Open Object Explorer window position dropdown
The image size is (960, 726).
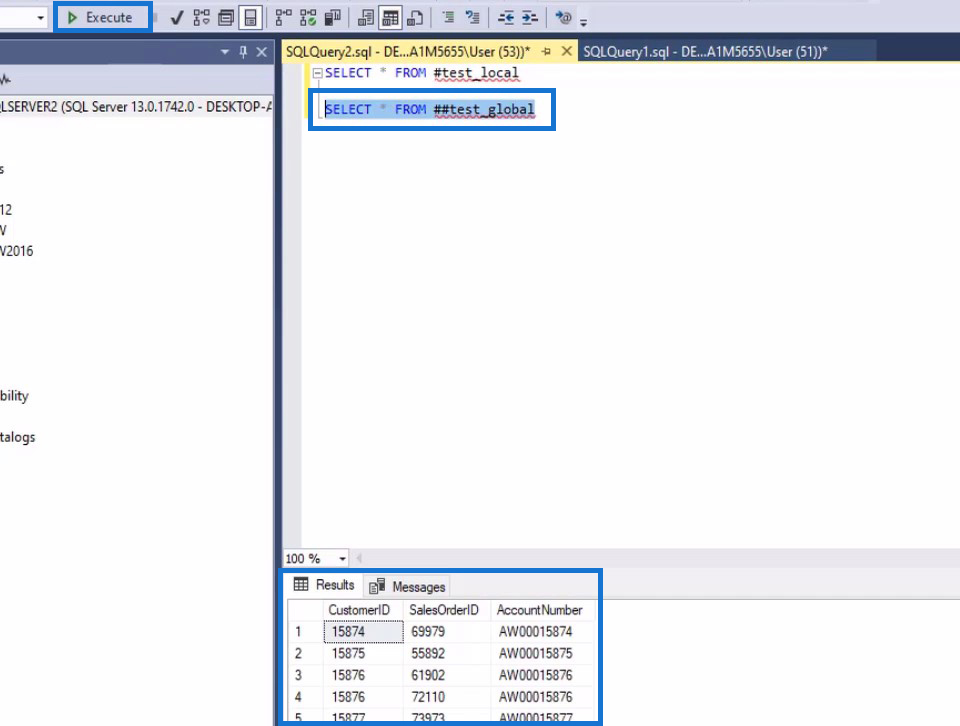[x=225, y=52]
